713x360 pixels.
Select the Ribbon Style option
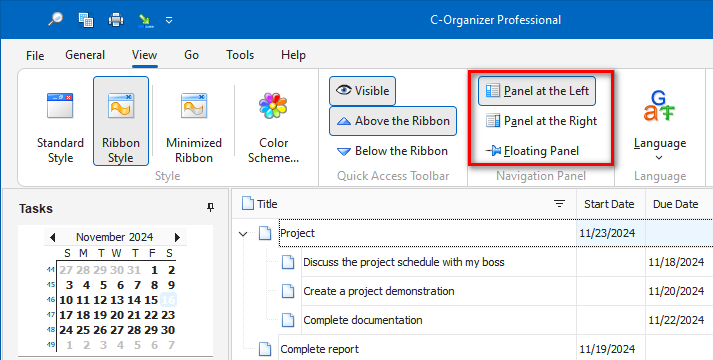coord(121,121)
